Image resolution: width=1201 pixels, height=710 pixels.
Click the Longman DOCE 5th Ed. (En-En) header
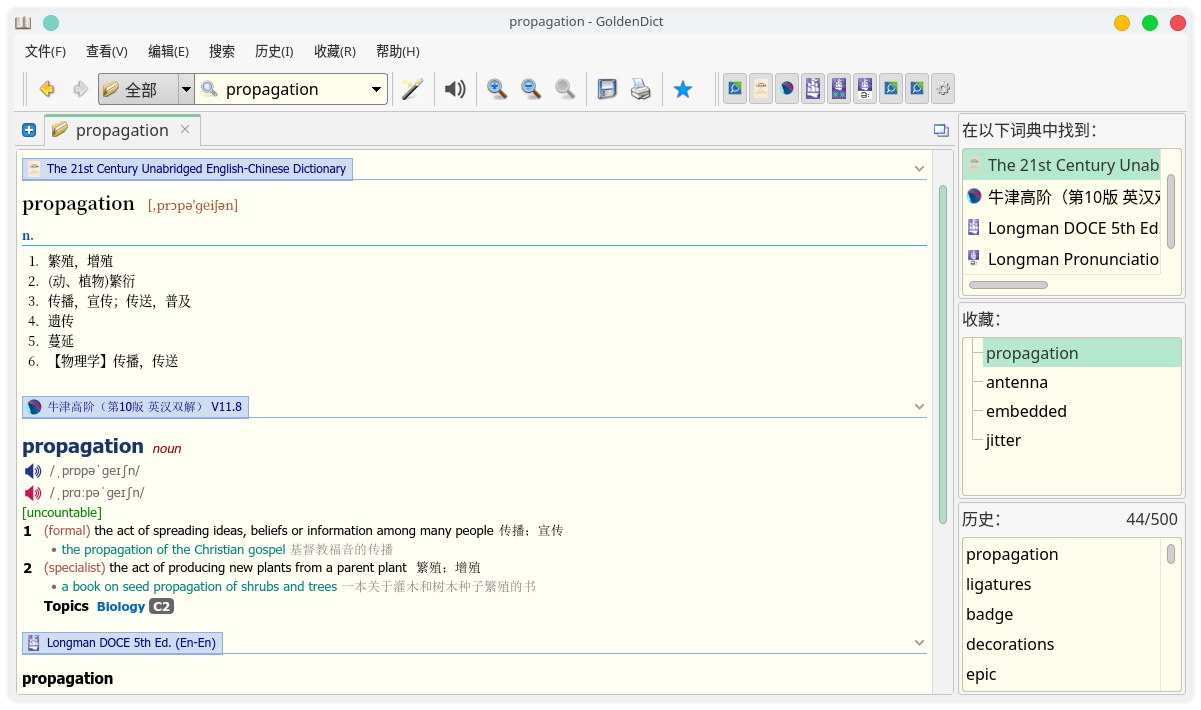pyautogui.click(x=122, y=643)
